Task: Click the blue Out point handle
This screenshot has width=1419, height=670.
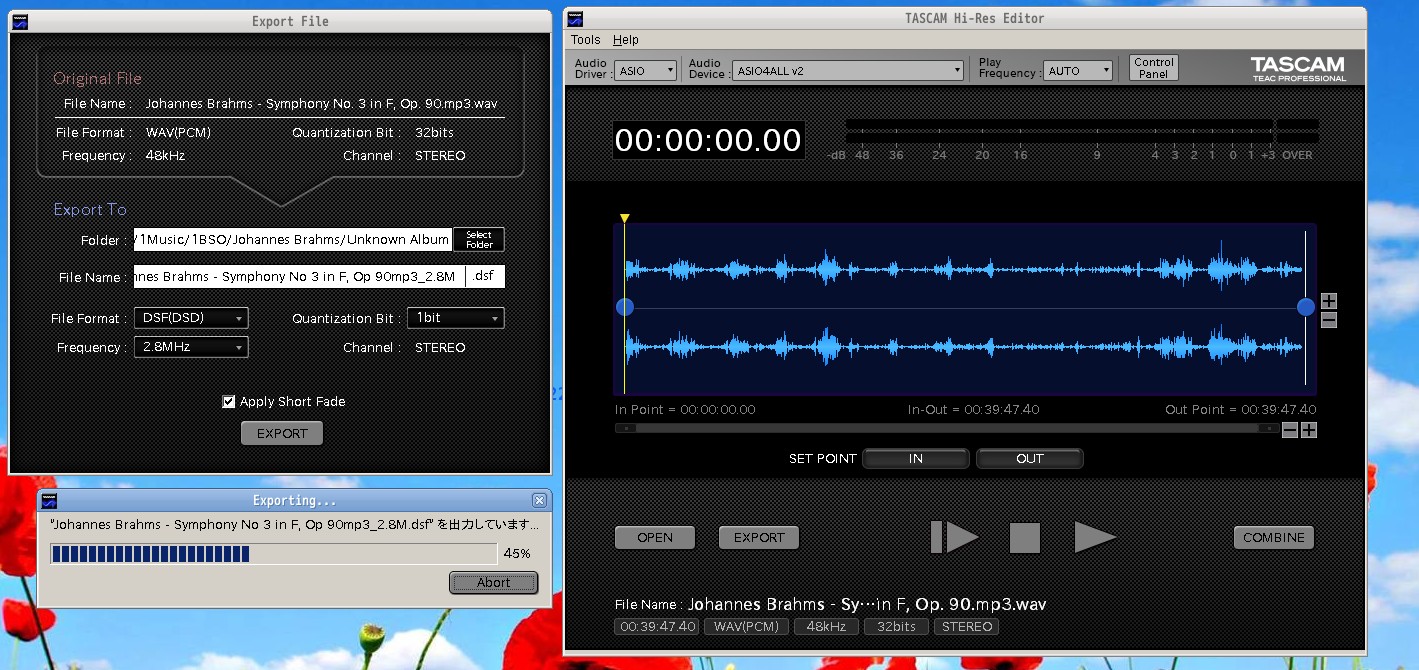Action: coord(1305,307)
